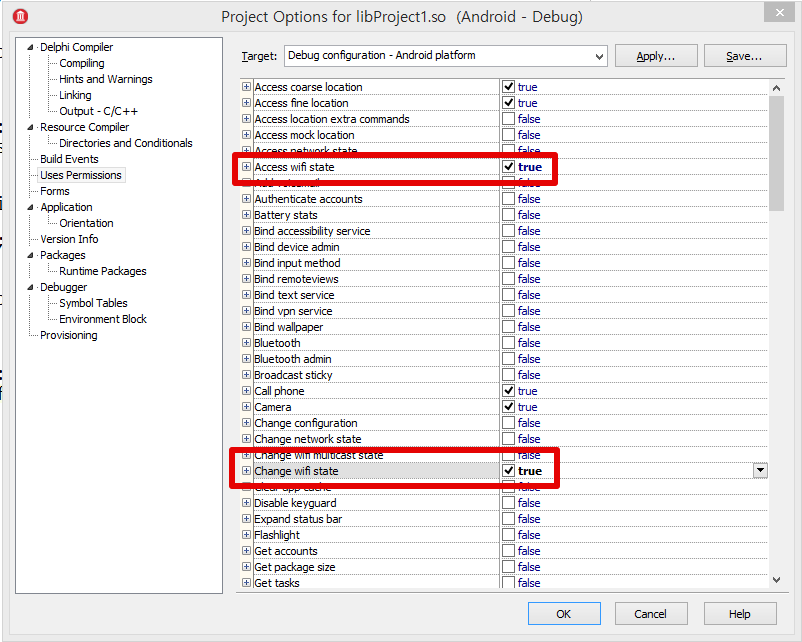This screenshot has width=802, height=642.
Task: Collapse the Resource Compiler tree node
Action: [x=30, y=127]
